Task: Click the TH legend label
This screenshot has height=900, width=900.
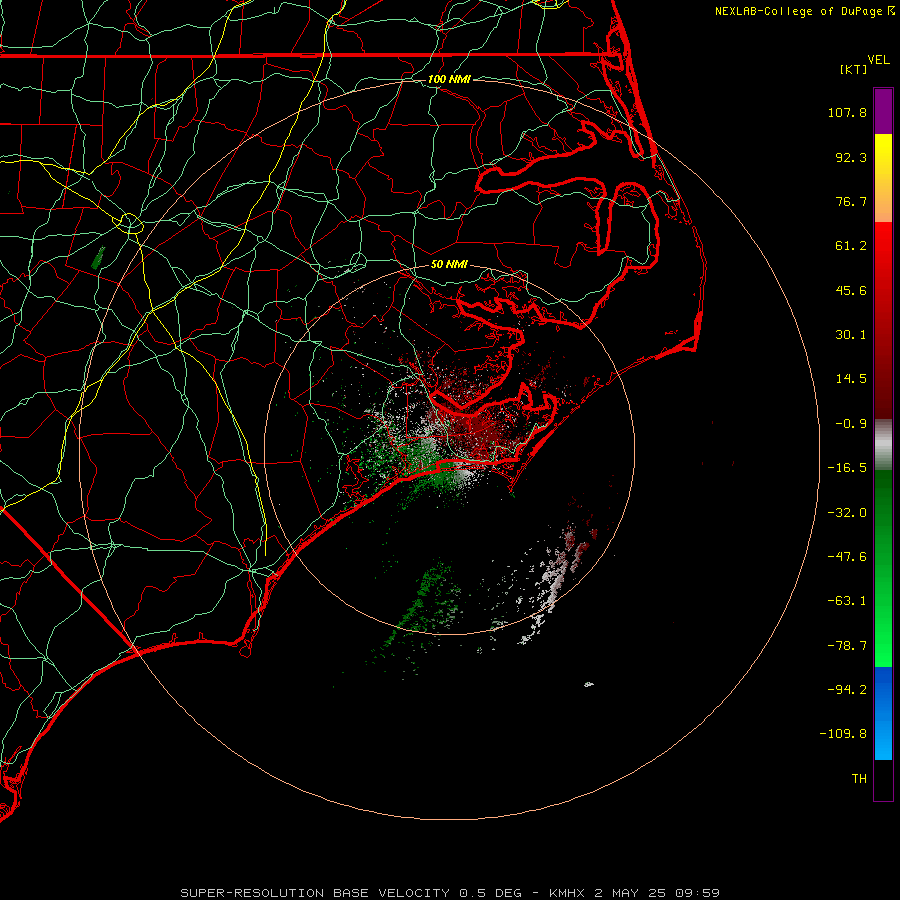Action: [859, 779]
